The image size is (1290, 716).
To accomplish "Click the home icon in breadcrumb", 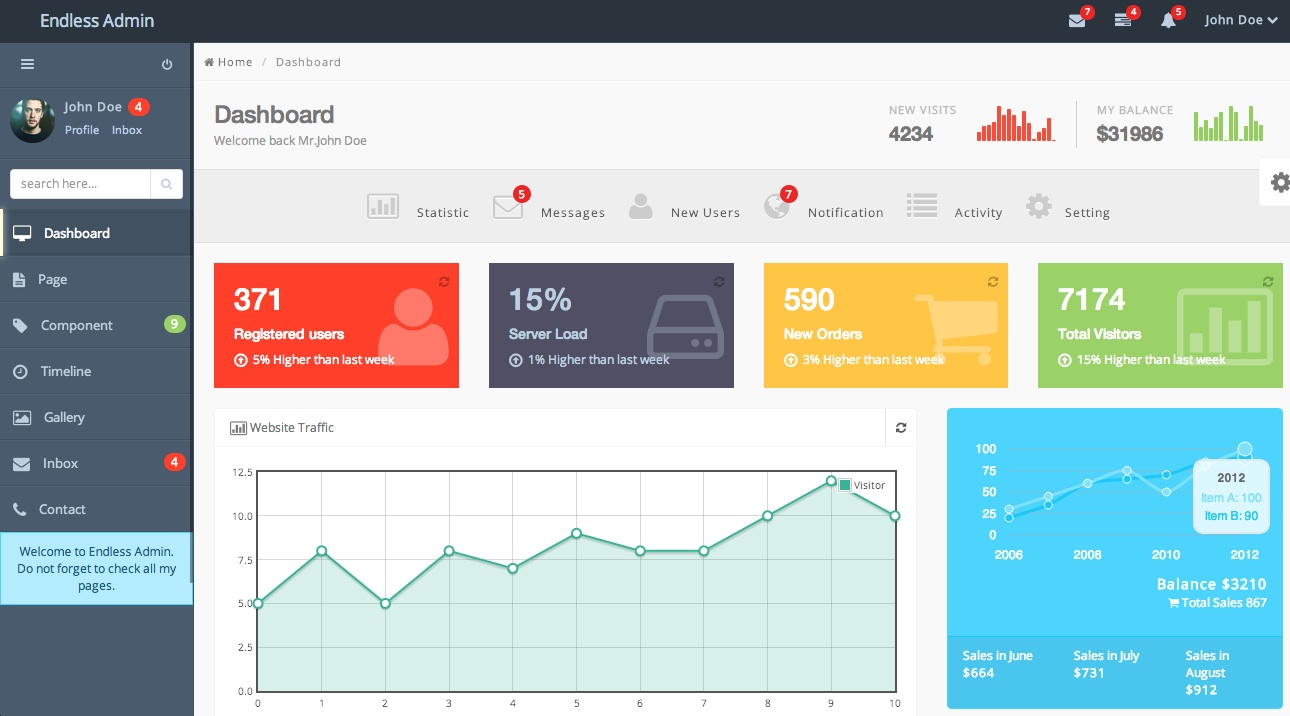I will [209, 62].
